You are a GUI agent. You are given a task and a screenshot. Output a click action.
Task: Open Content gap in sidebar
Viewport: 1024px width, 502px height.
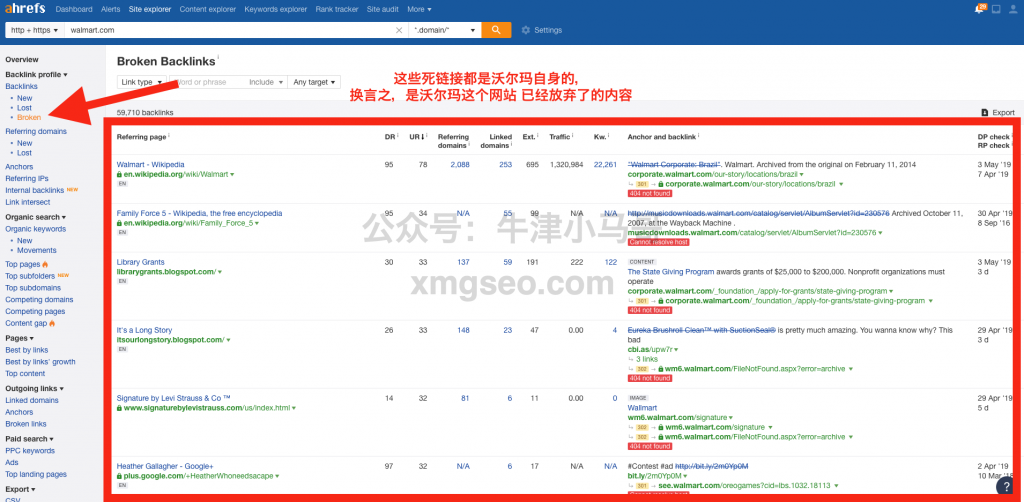pyautogui.click(x=26, y=323)
